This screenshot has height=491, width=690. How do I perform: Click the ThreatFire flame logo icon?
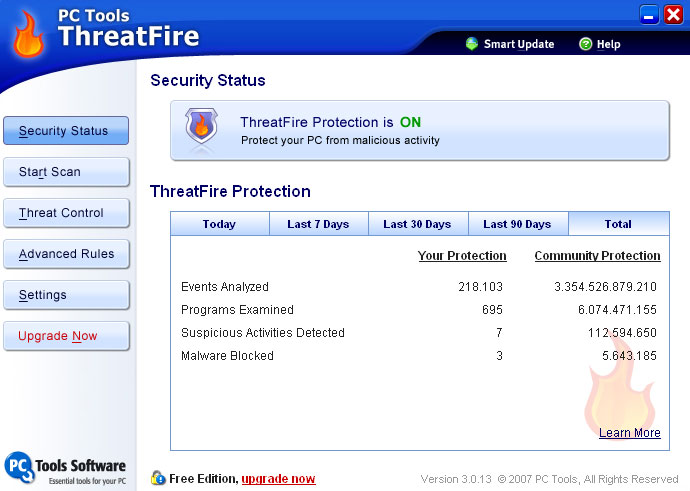coord(29,34)
